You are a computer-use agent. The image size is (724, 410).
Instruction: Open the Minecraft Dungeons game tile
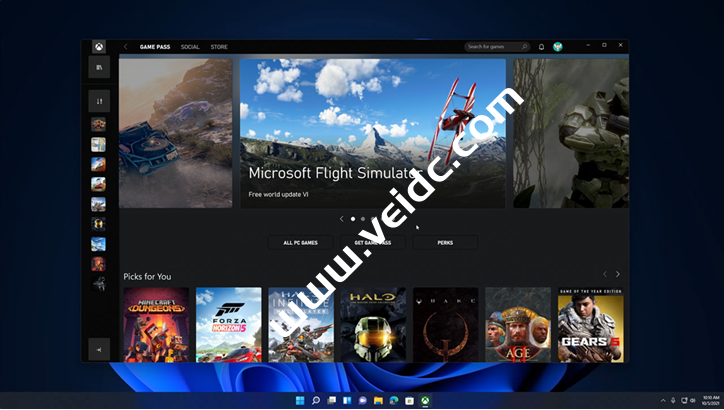click(156, 325)
